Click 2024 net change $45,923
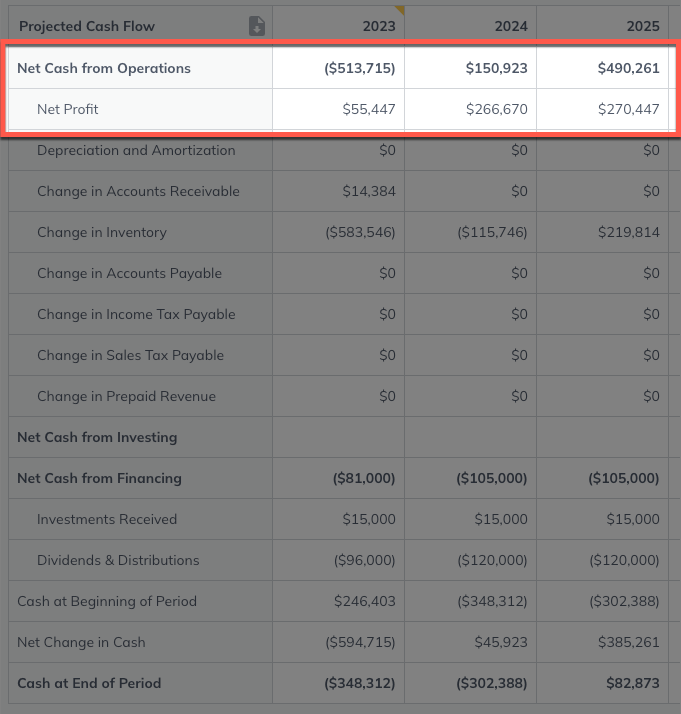The height and width of the screenshot is (714, 681). [501, 642]
